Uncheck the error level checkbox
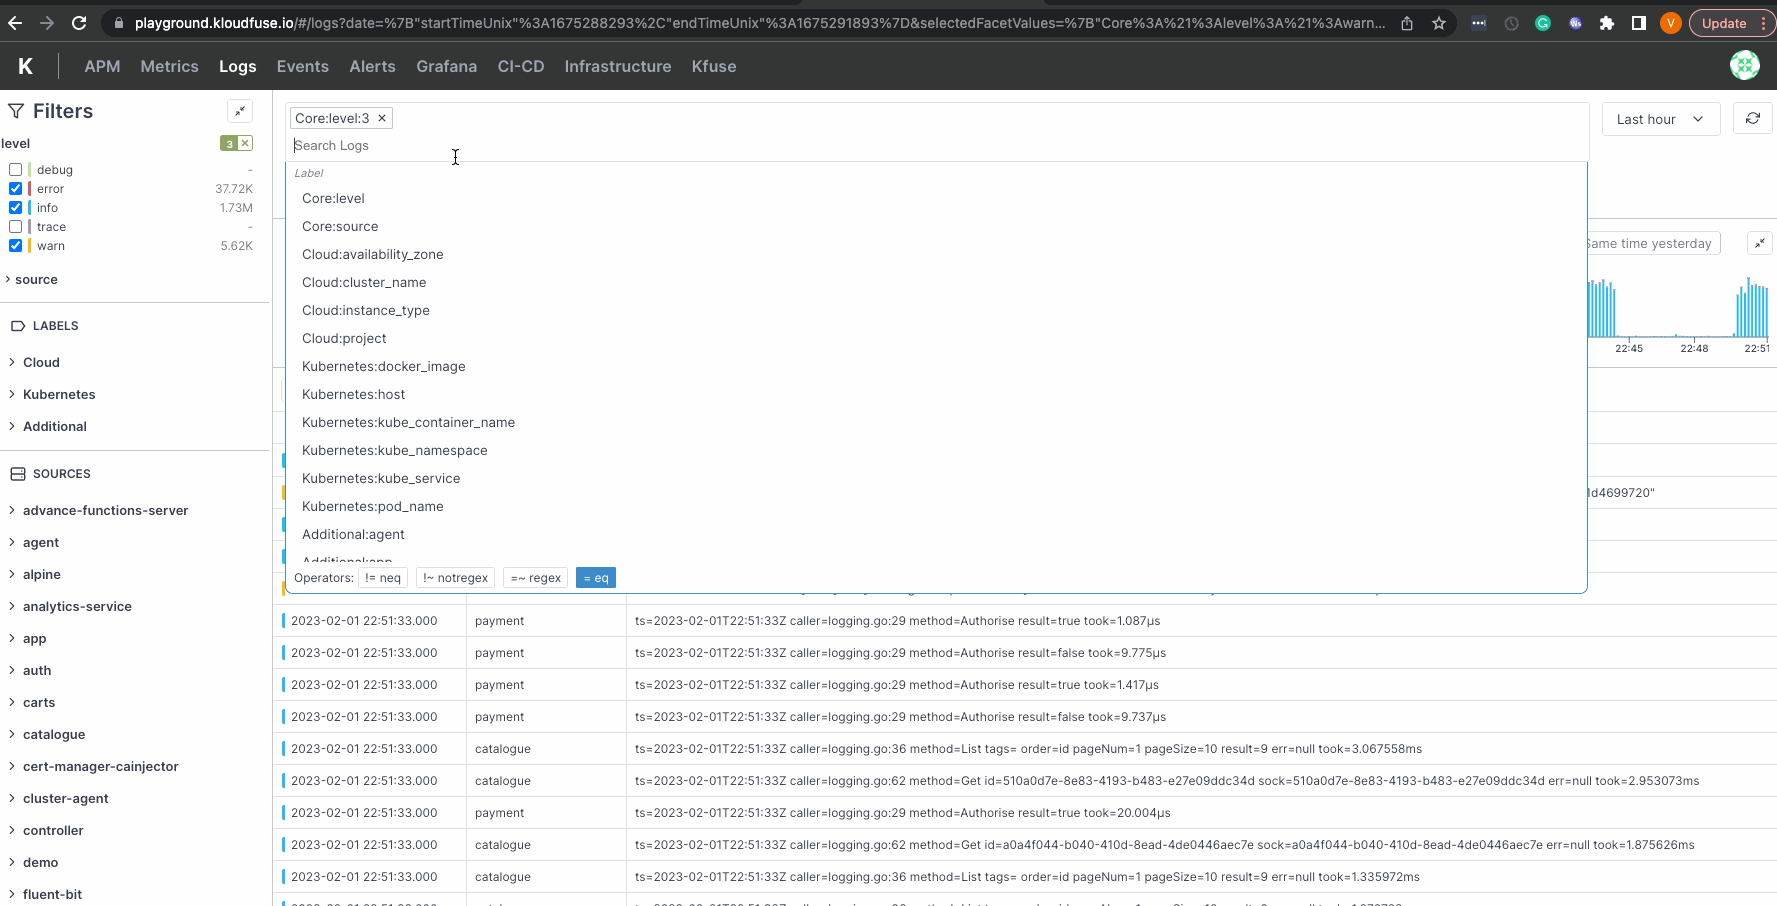1777x906 pixels. coord(16,189)
